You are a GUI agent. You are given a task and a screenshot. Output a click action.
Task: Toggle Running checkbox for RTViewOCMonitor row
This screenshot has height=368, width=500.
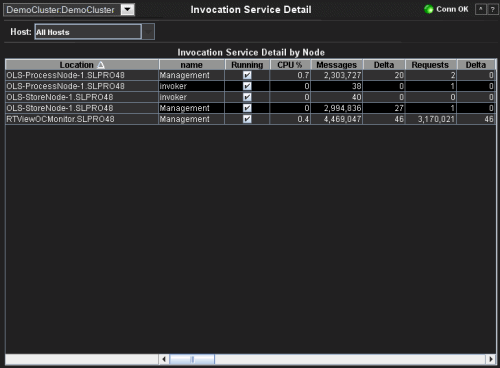pyautogui.click(x=247, y=119)
